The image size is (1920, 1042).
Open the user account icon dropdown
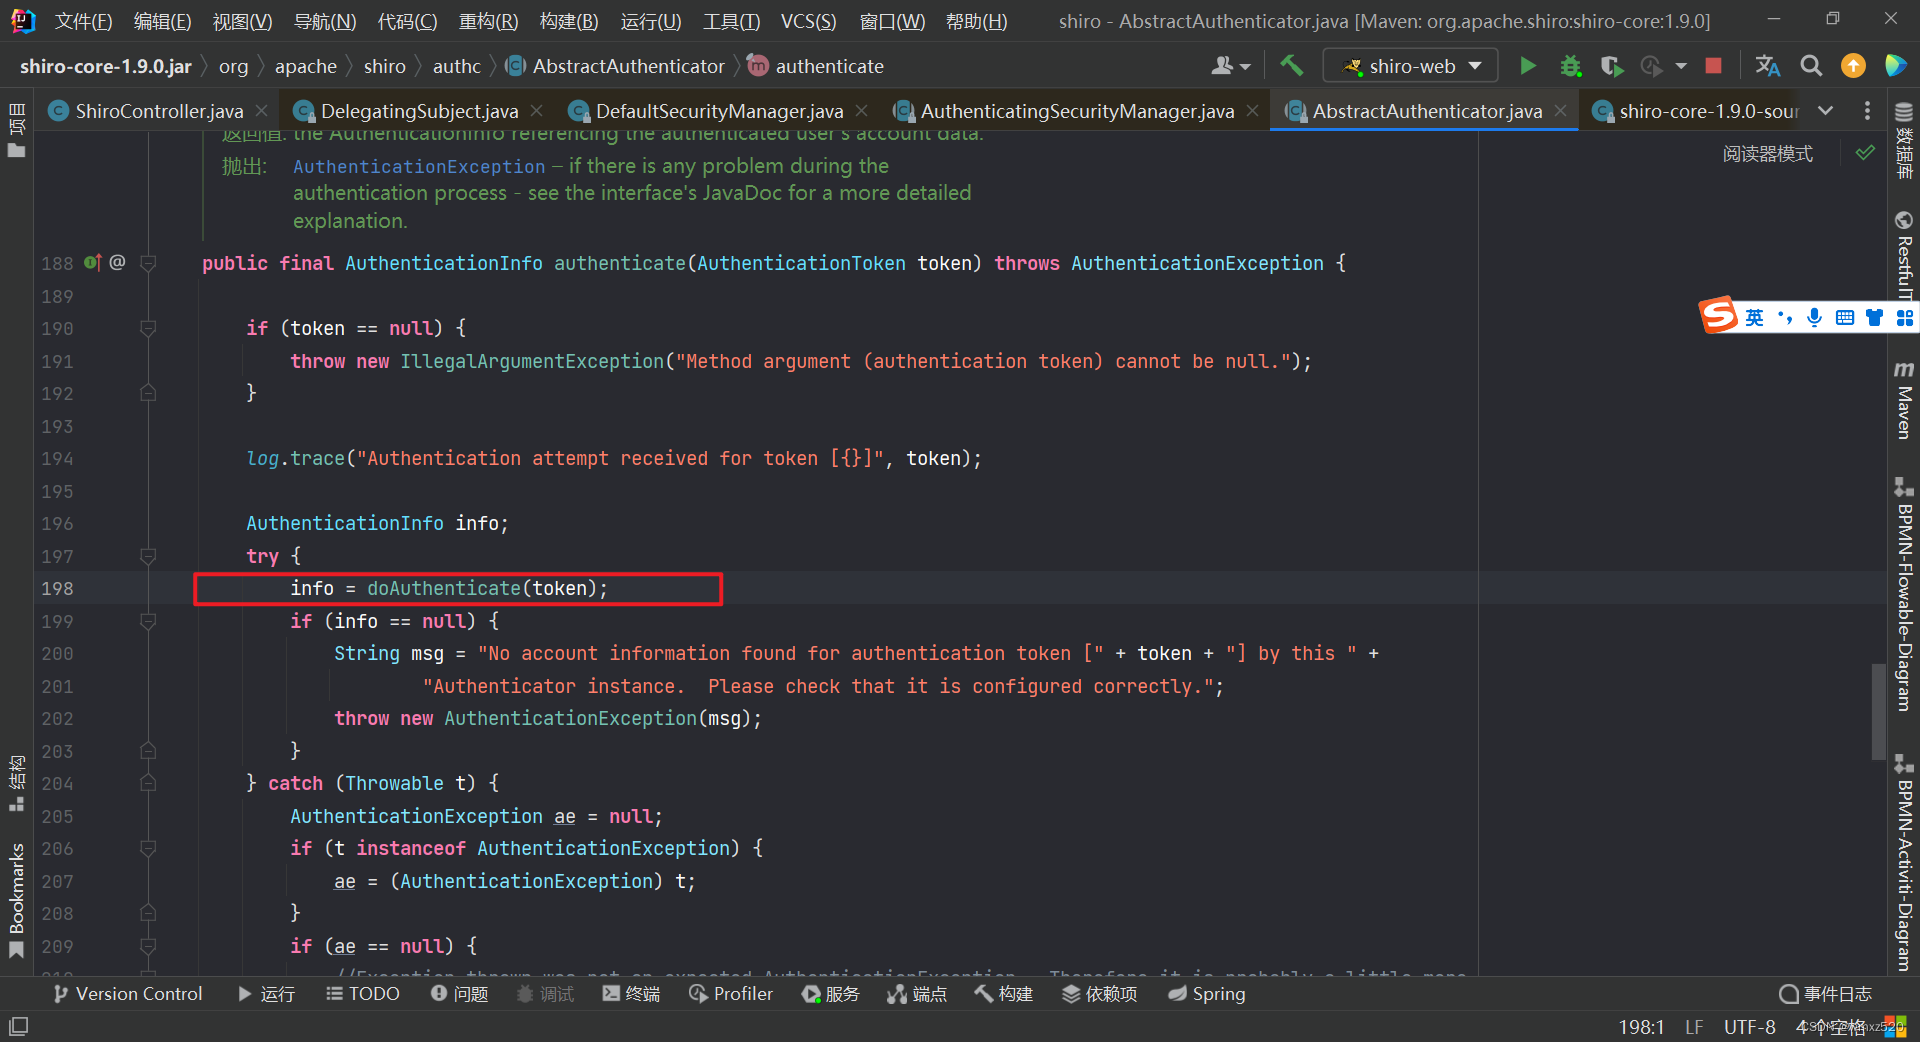coord(1230,66)
